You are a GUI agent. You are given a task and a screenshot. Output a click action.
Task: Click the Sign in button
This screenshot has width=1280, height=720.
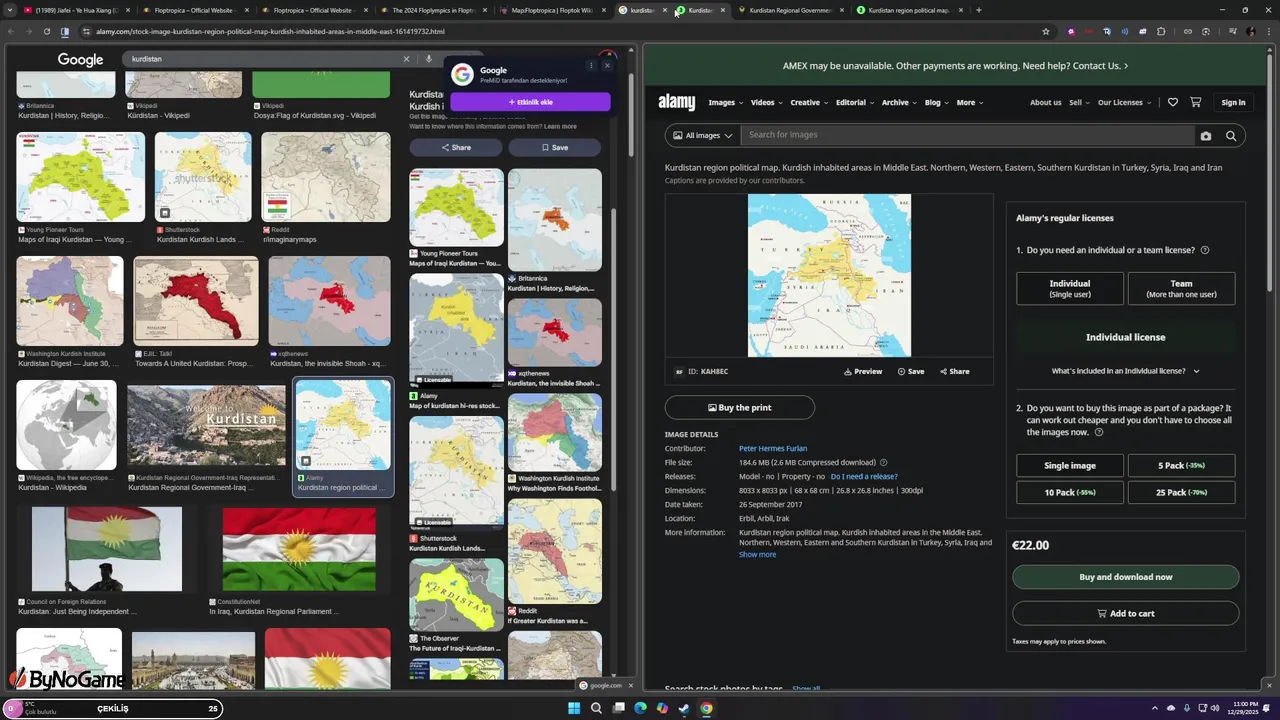1233,103
